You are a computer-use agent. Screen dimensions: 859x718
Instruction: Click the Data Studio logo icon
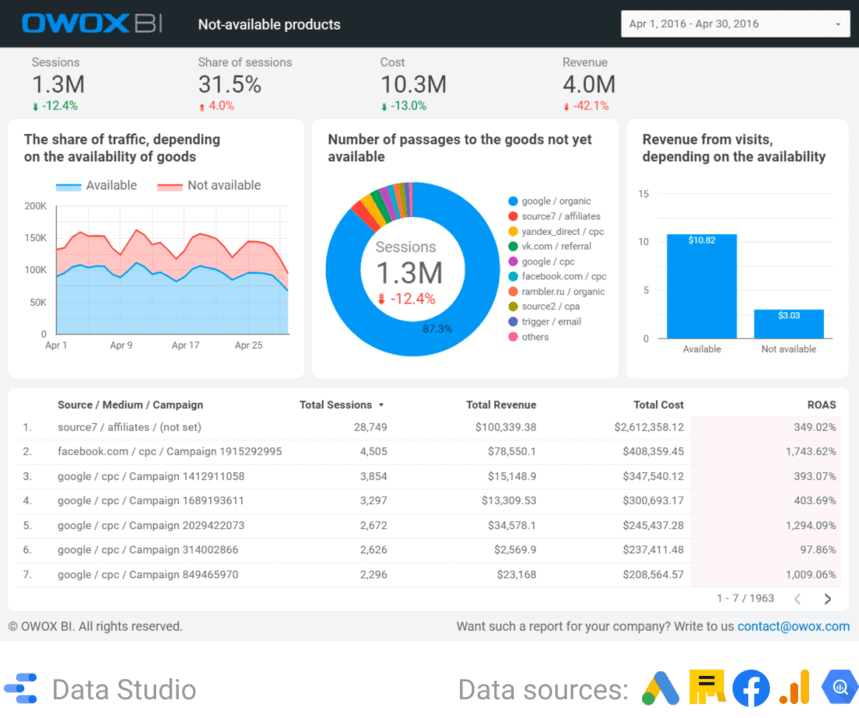coord(21,689)
